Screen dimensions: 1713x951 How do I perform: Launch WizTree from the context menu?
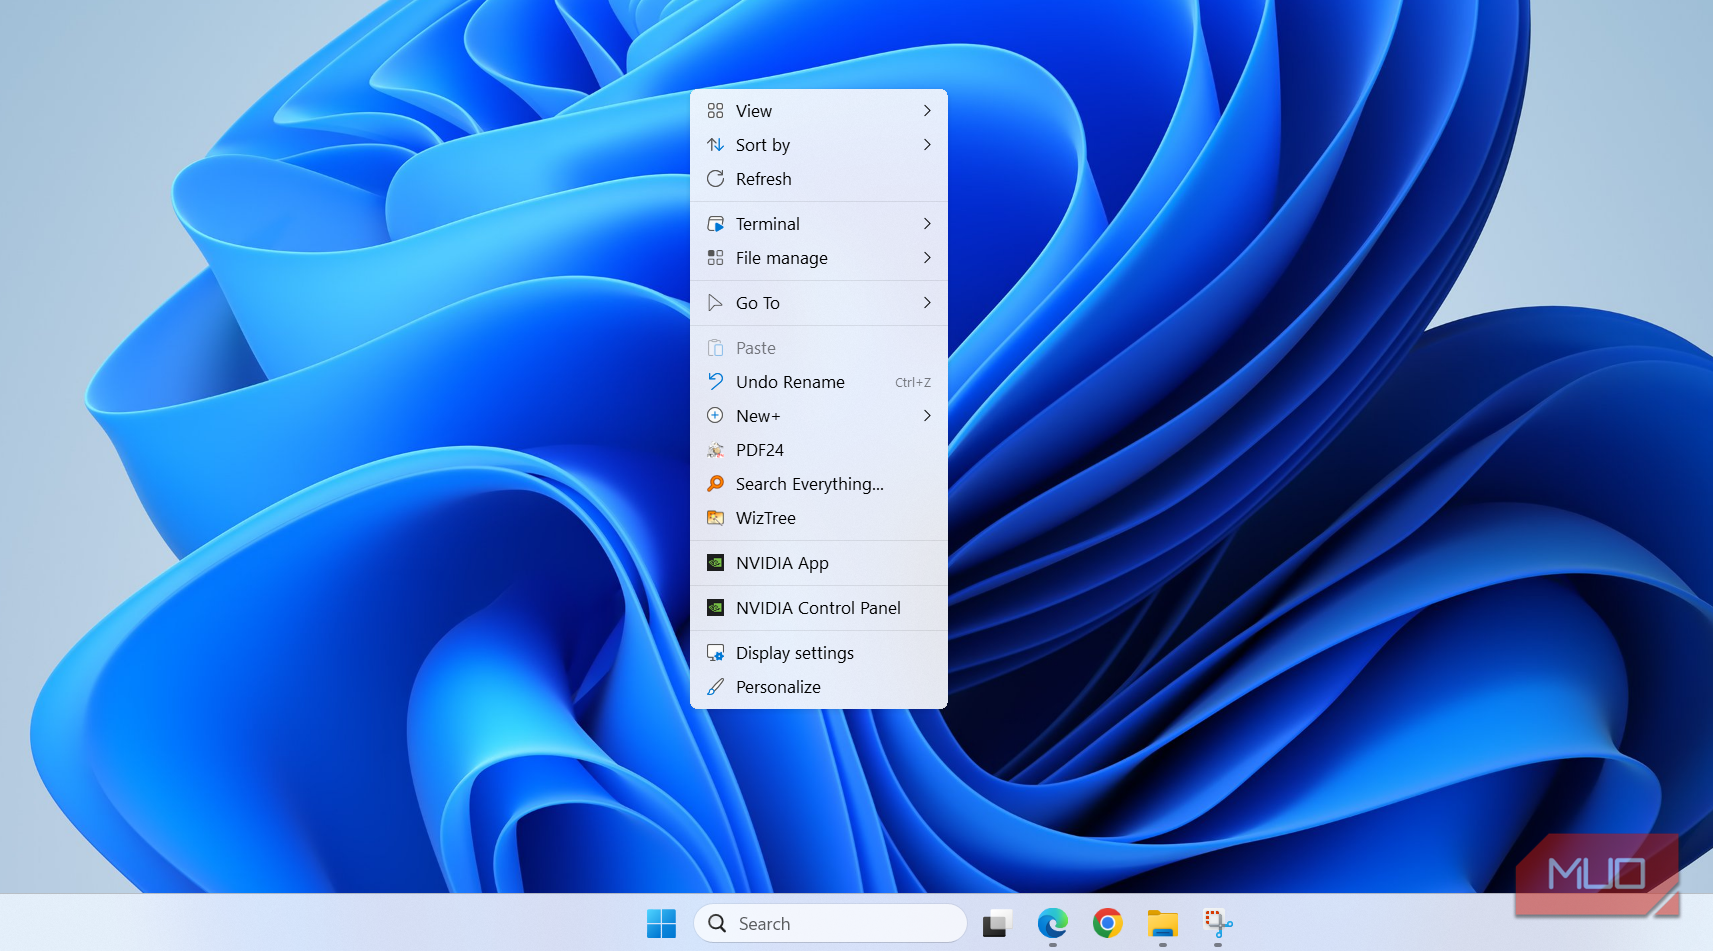pos(819,518)
